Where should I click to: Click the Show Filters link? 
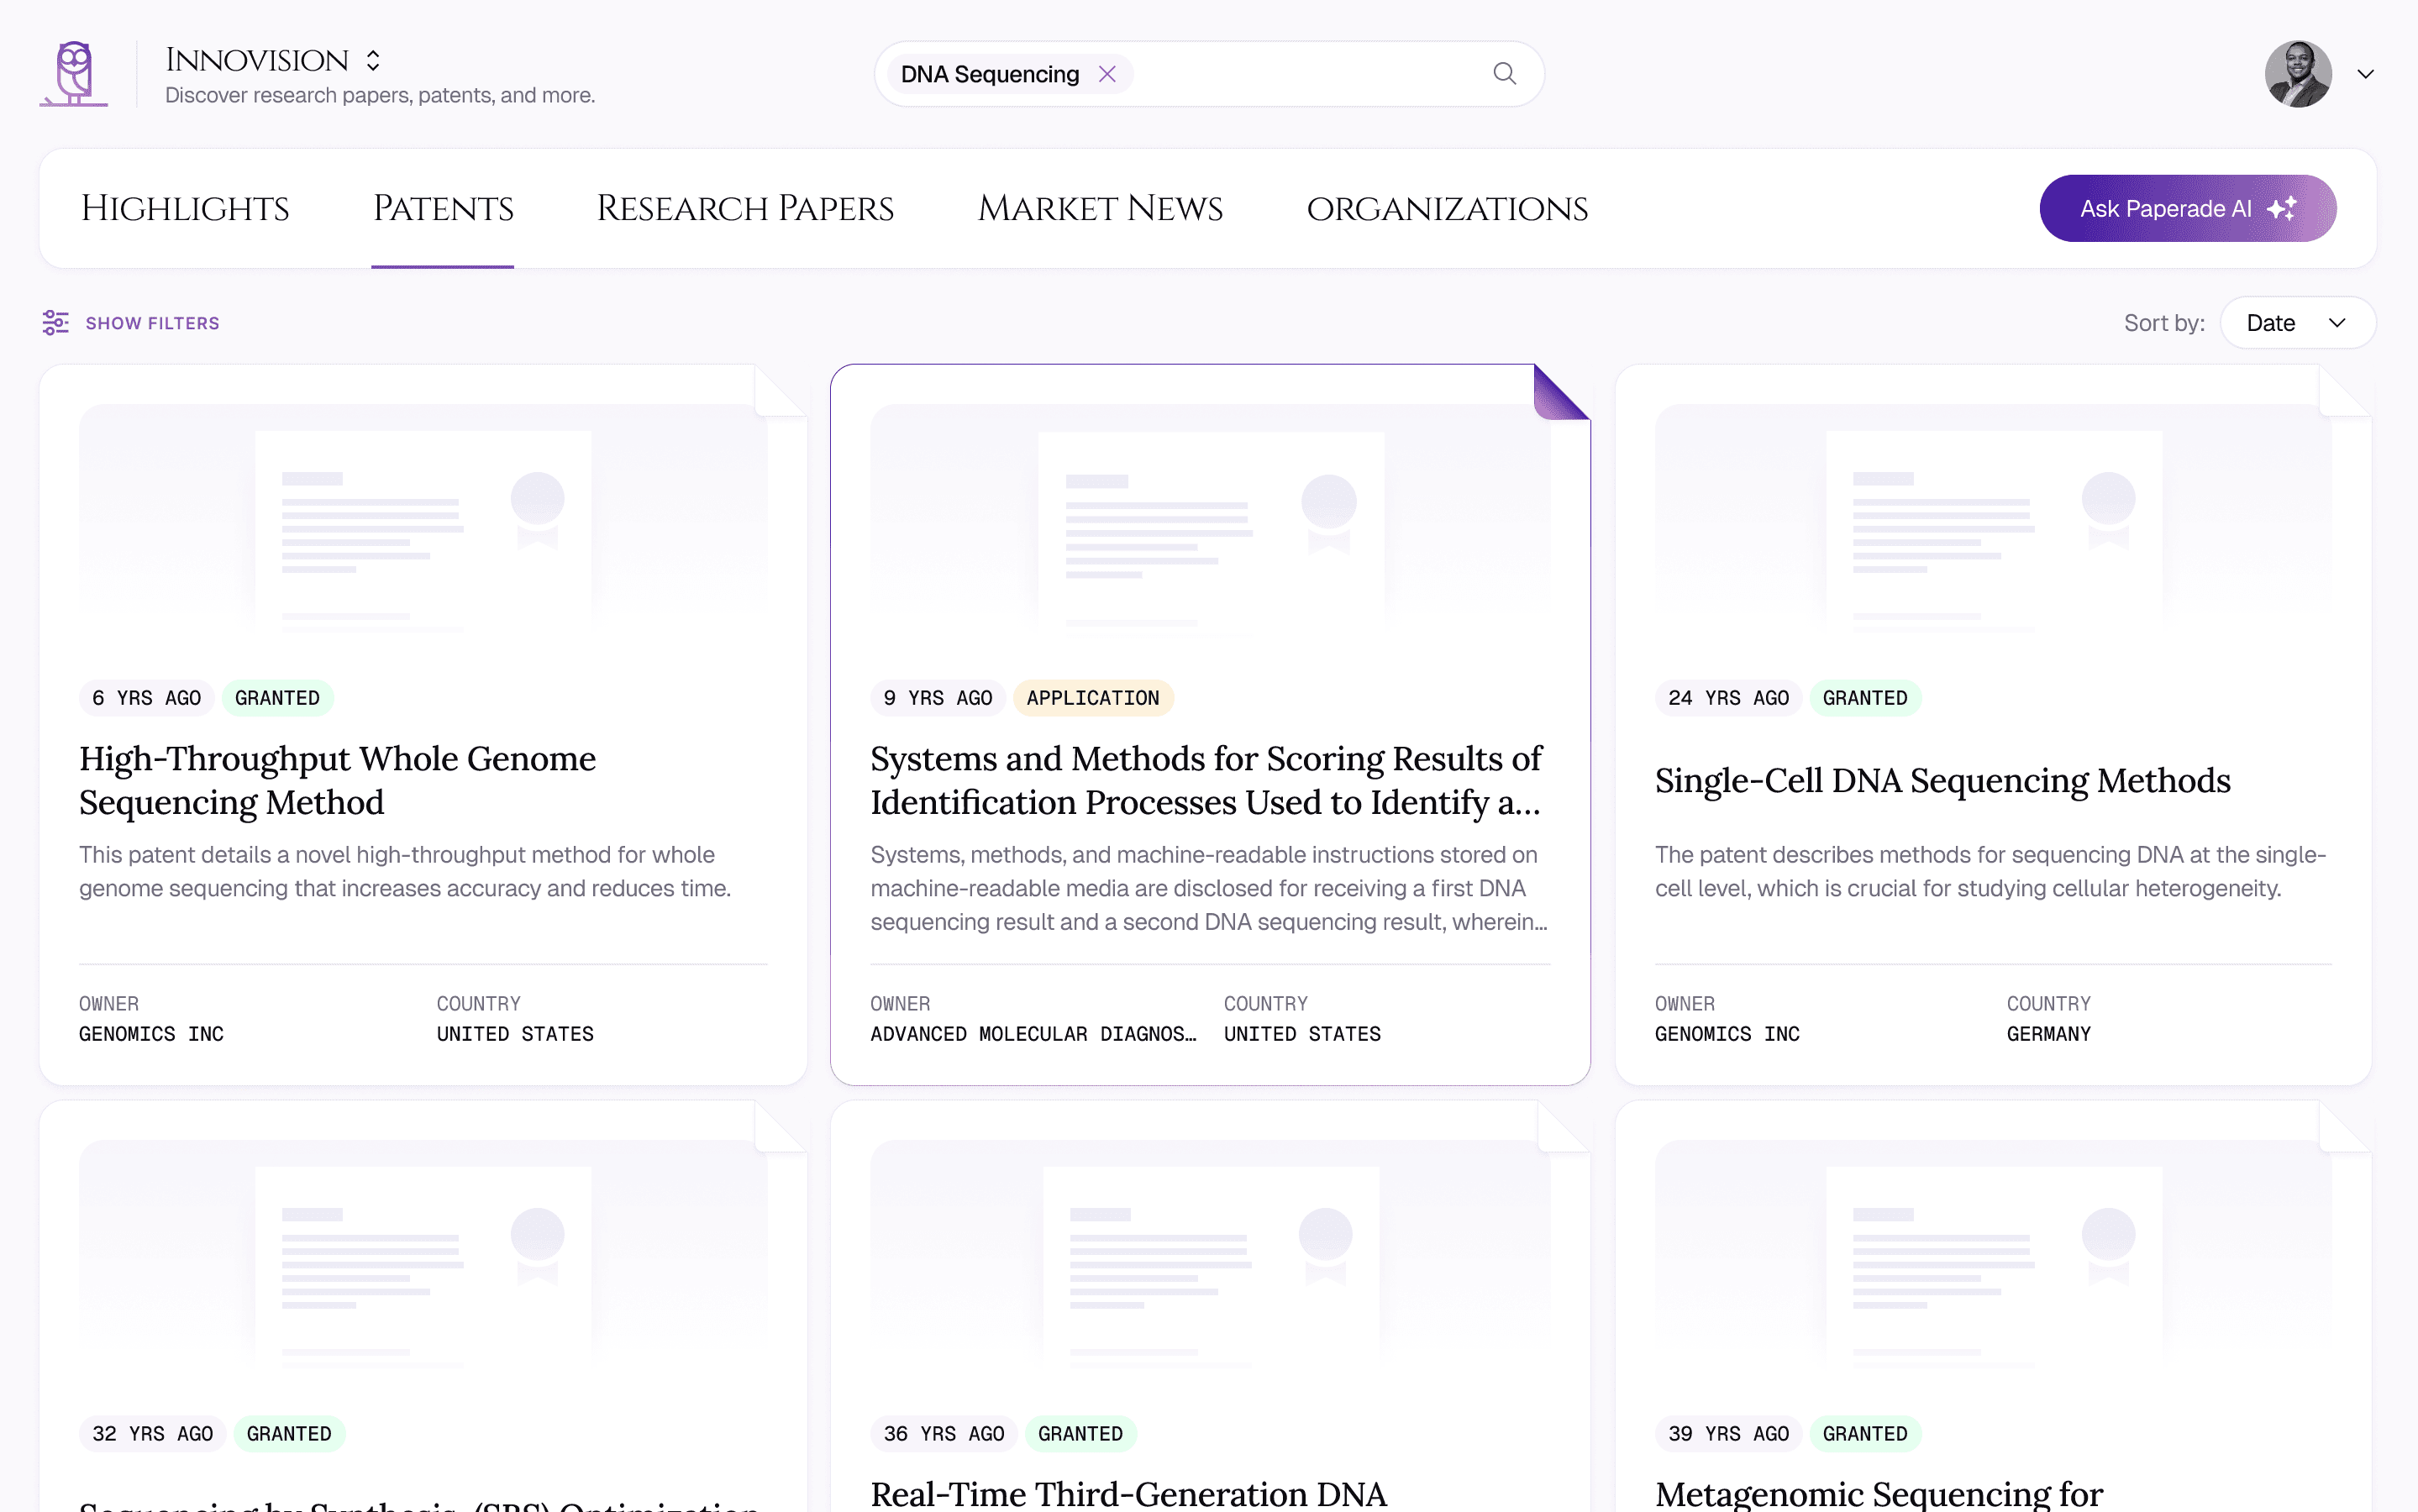(152, 323)
